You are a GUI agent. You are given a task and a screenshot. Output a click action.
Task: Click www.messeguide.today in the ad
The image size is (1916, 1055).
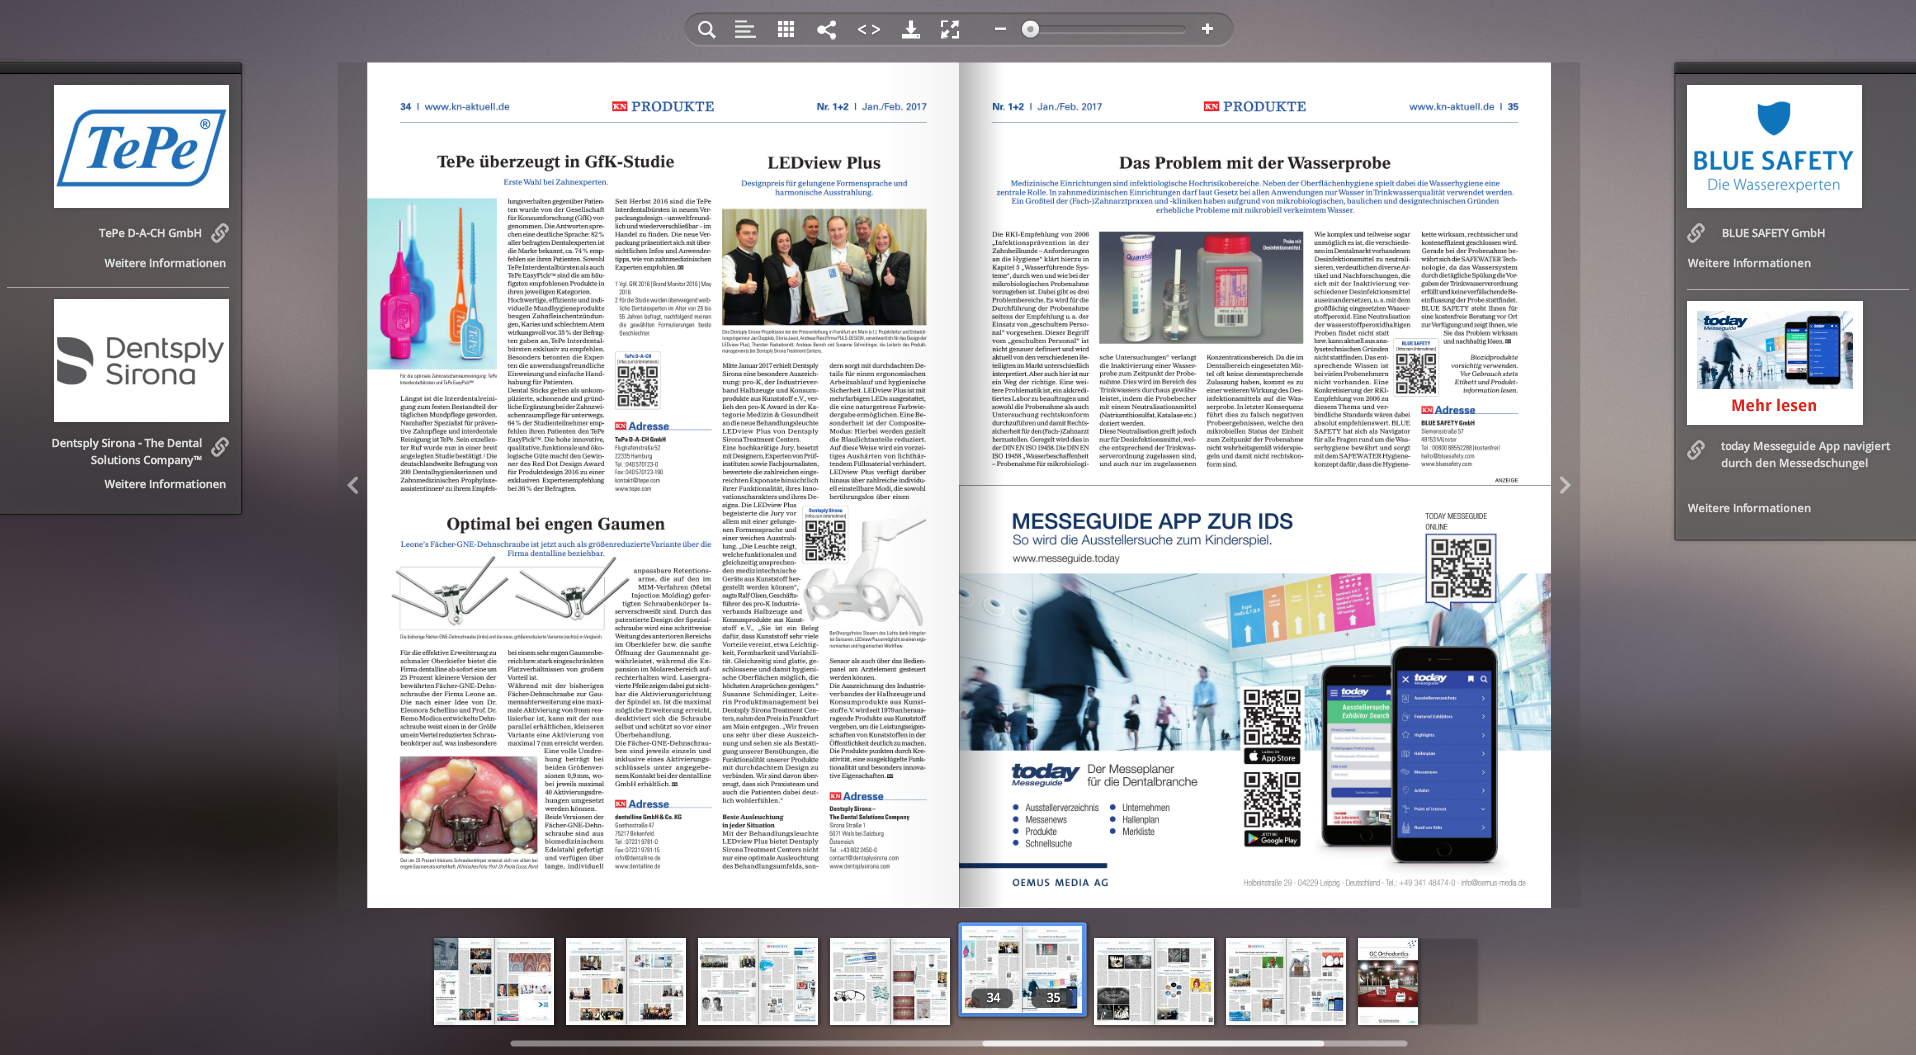[x=1066, y=559]
